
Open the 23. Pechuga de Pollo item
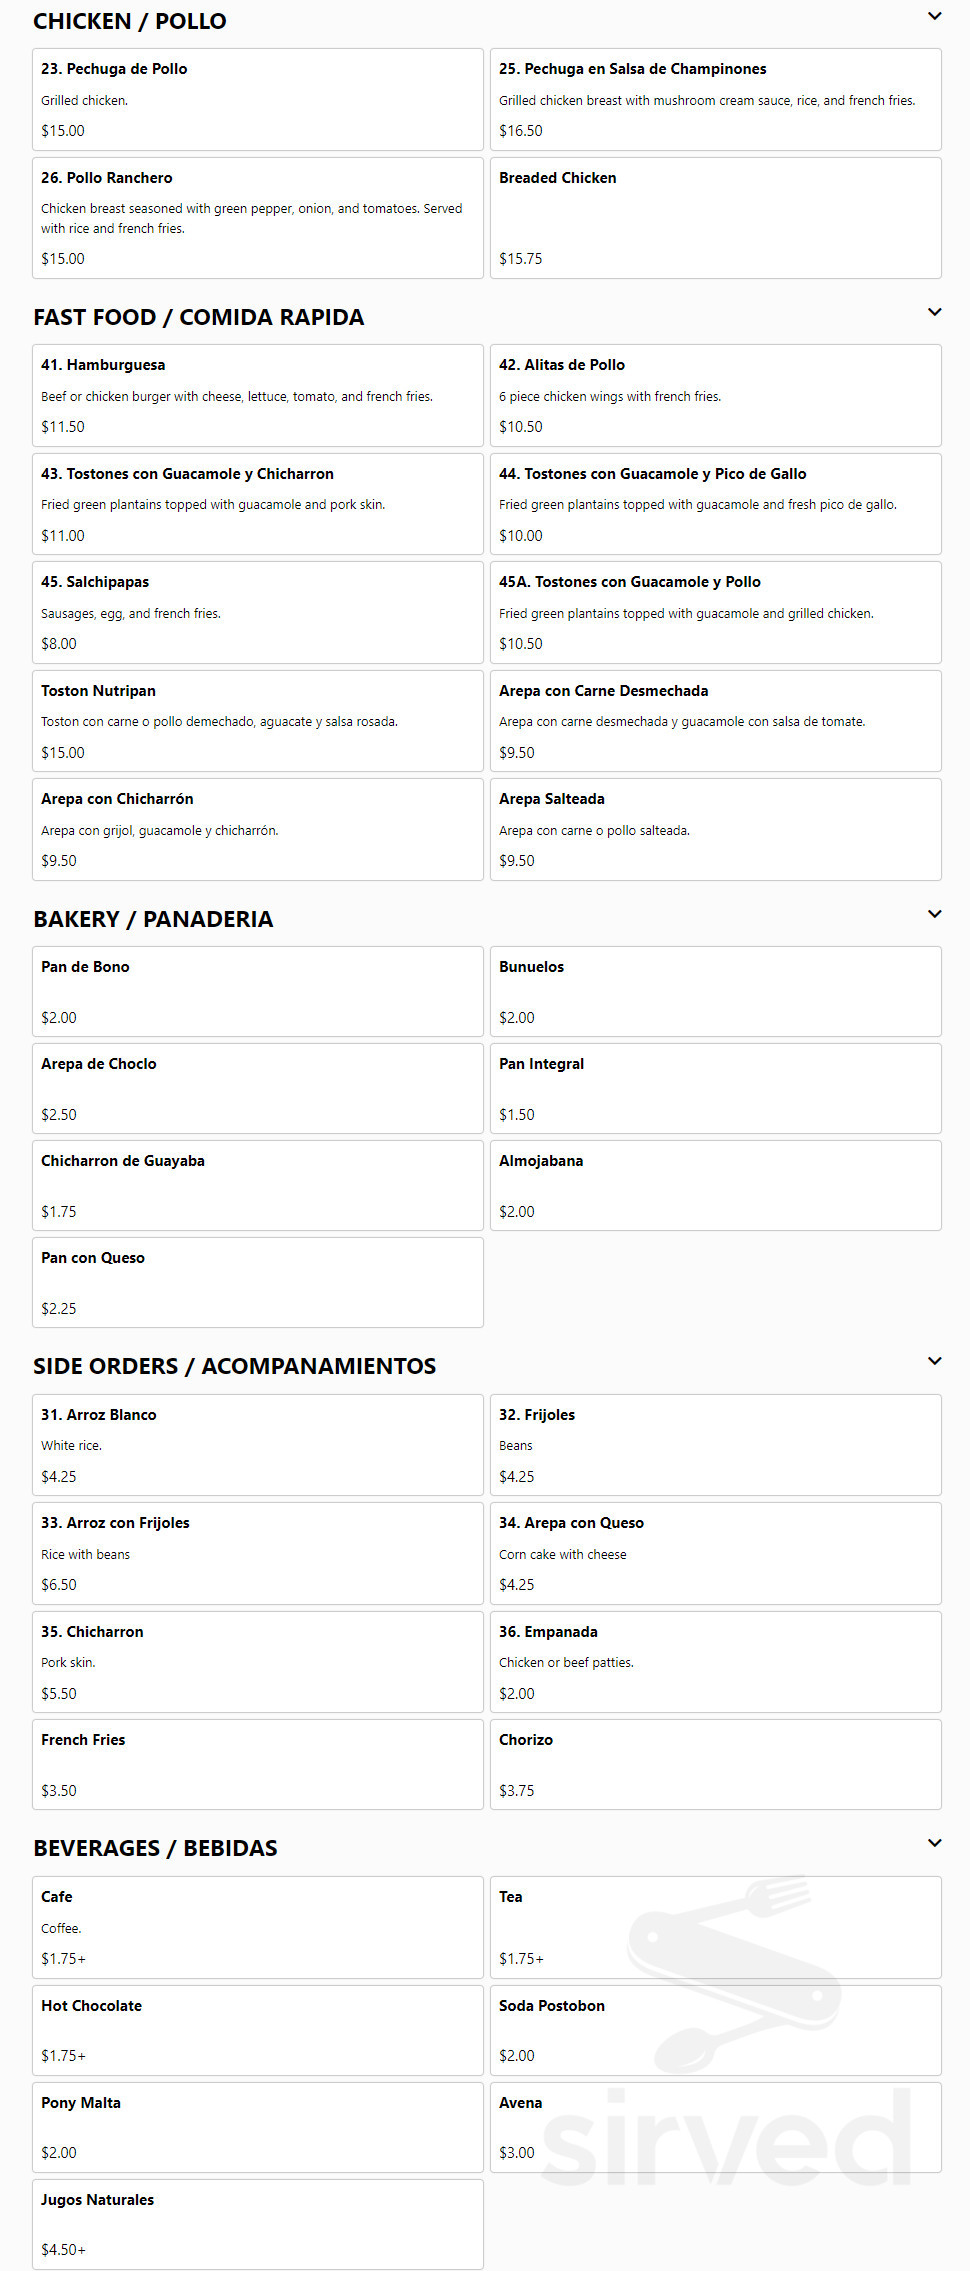click(x=258, y=100)
